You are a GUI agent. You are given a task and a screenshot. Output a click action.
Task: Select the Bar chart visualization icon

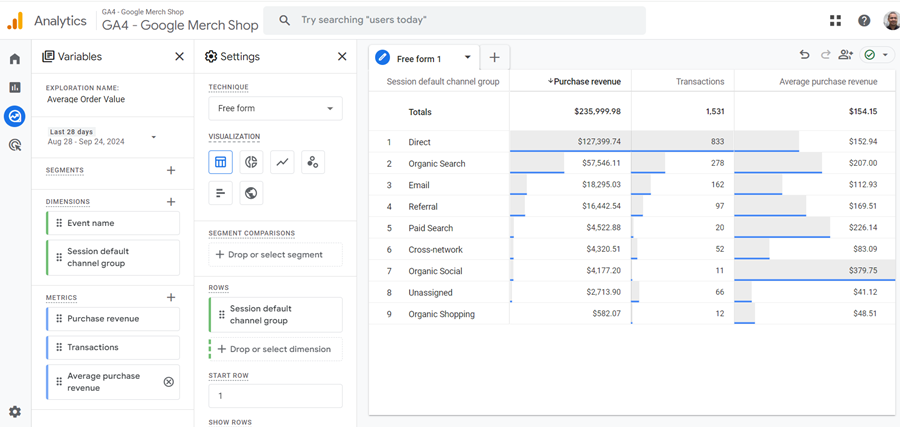(x=220, y=193)
